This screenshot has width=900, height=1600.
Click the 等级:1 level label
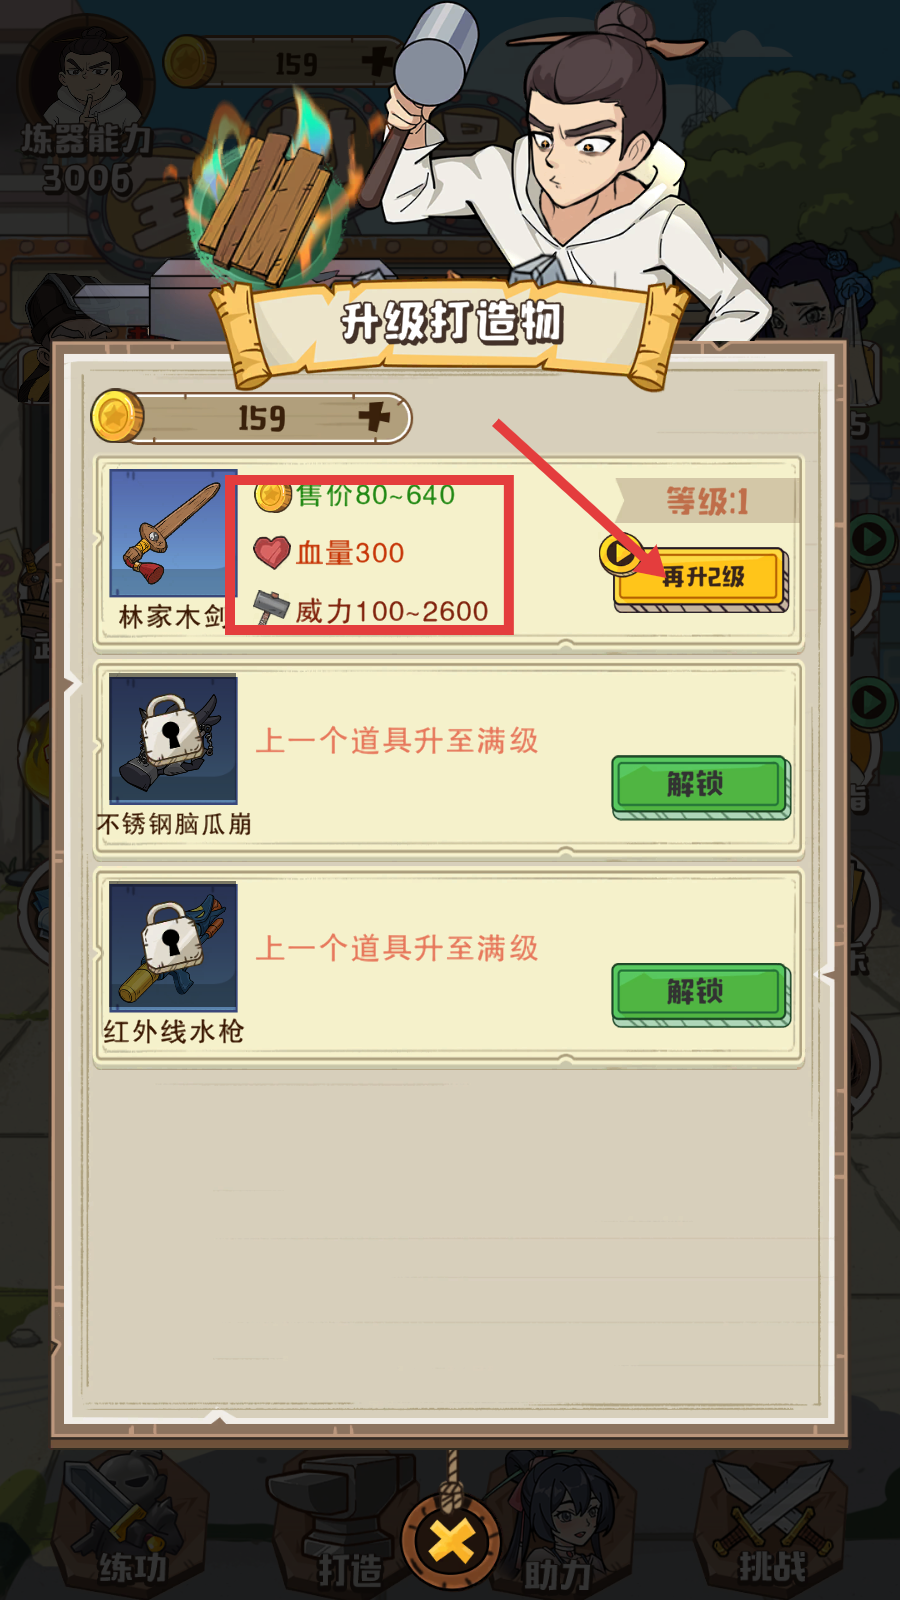coord(708,500)
